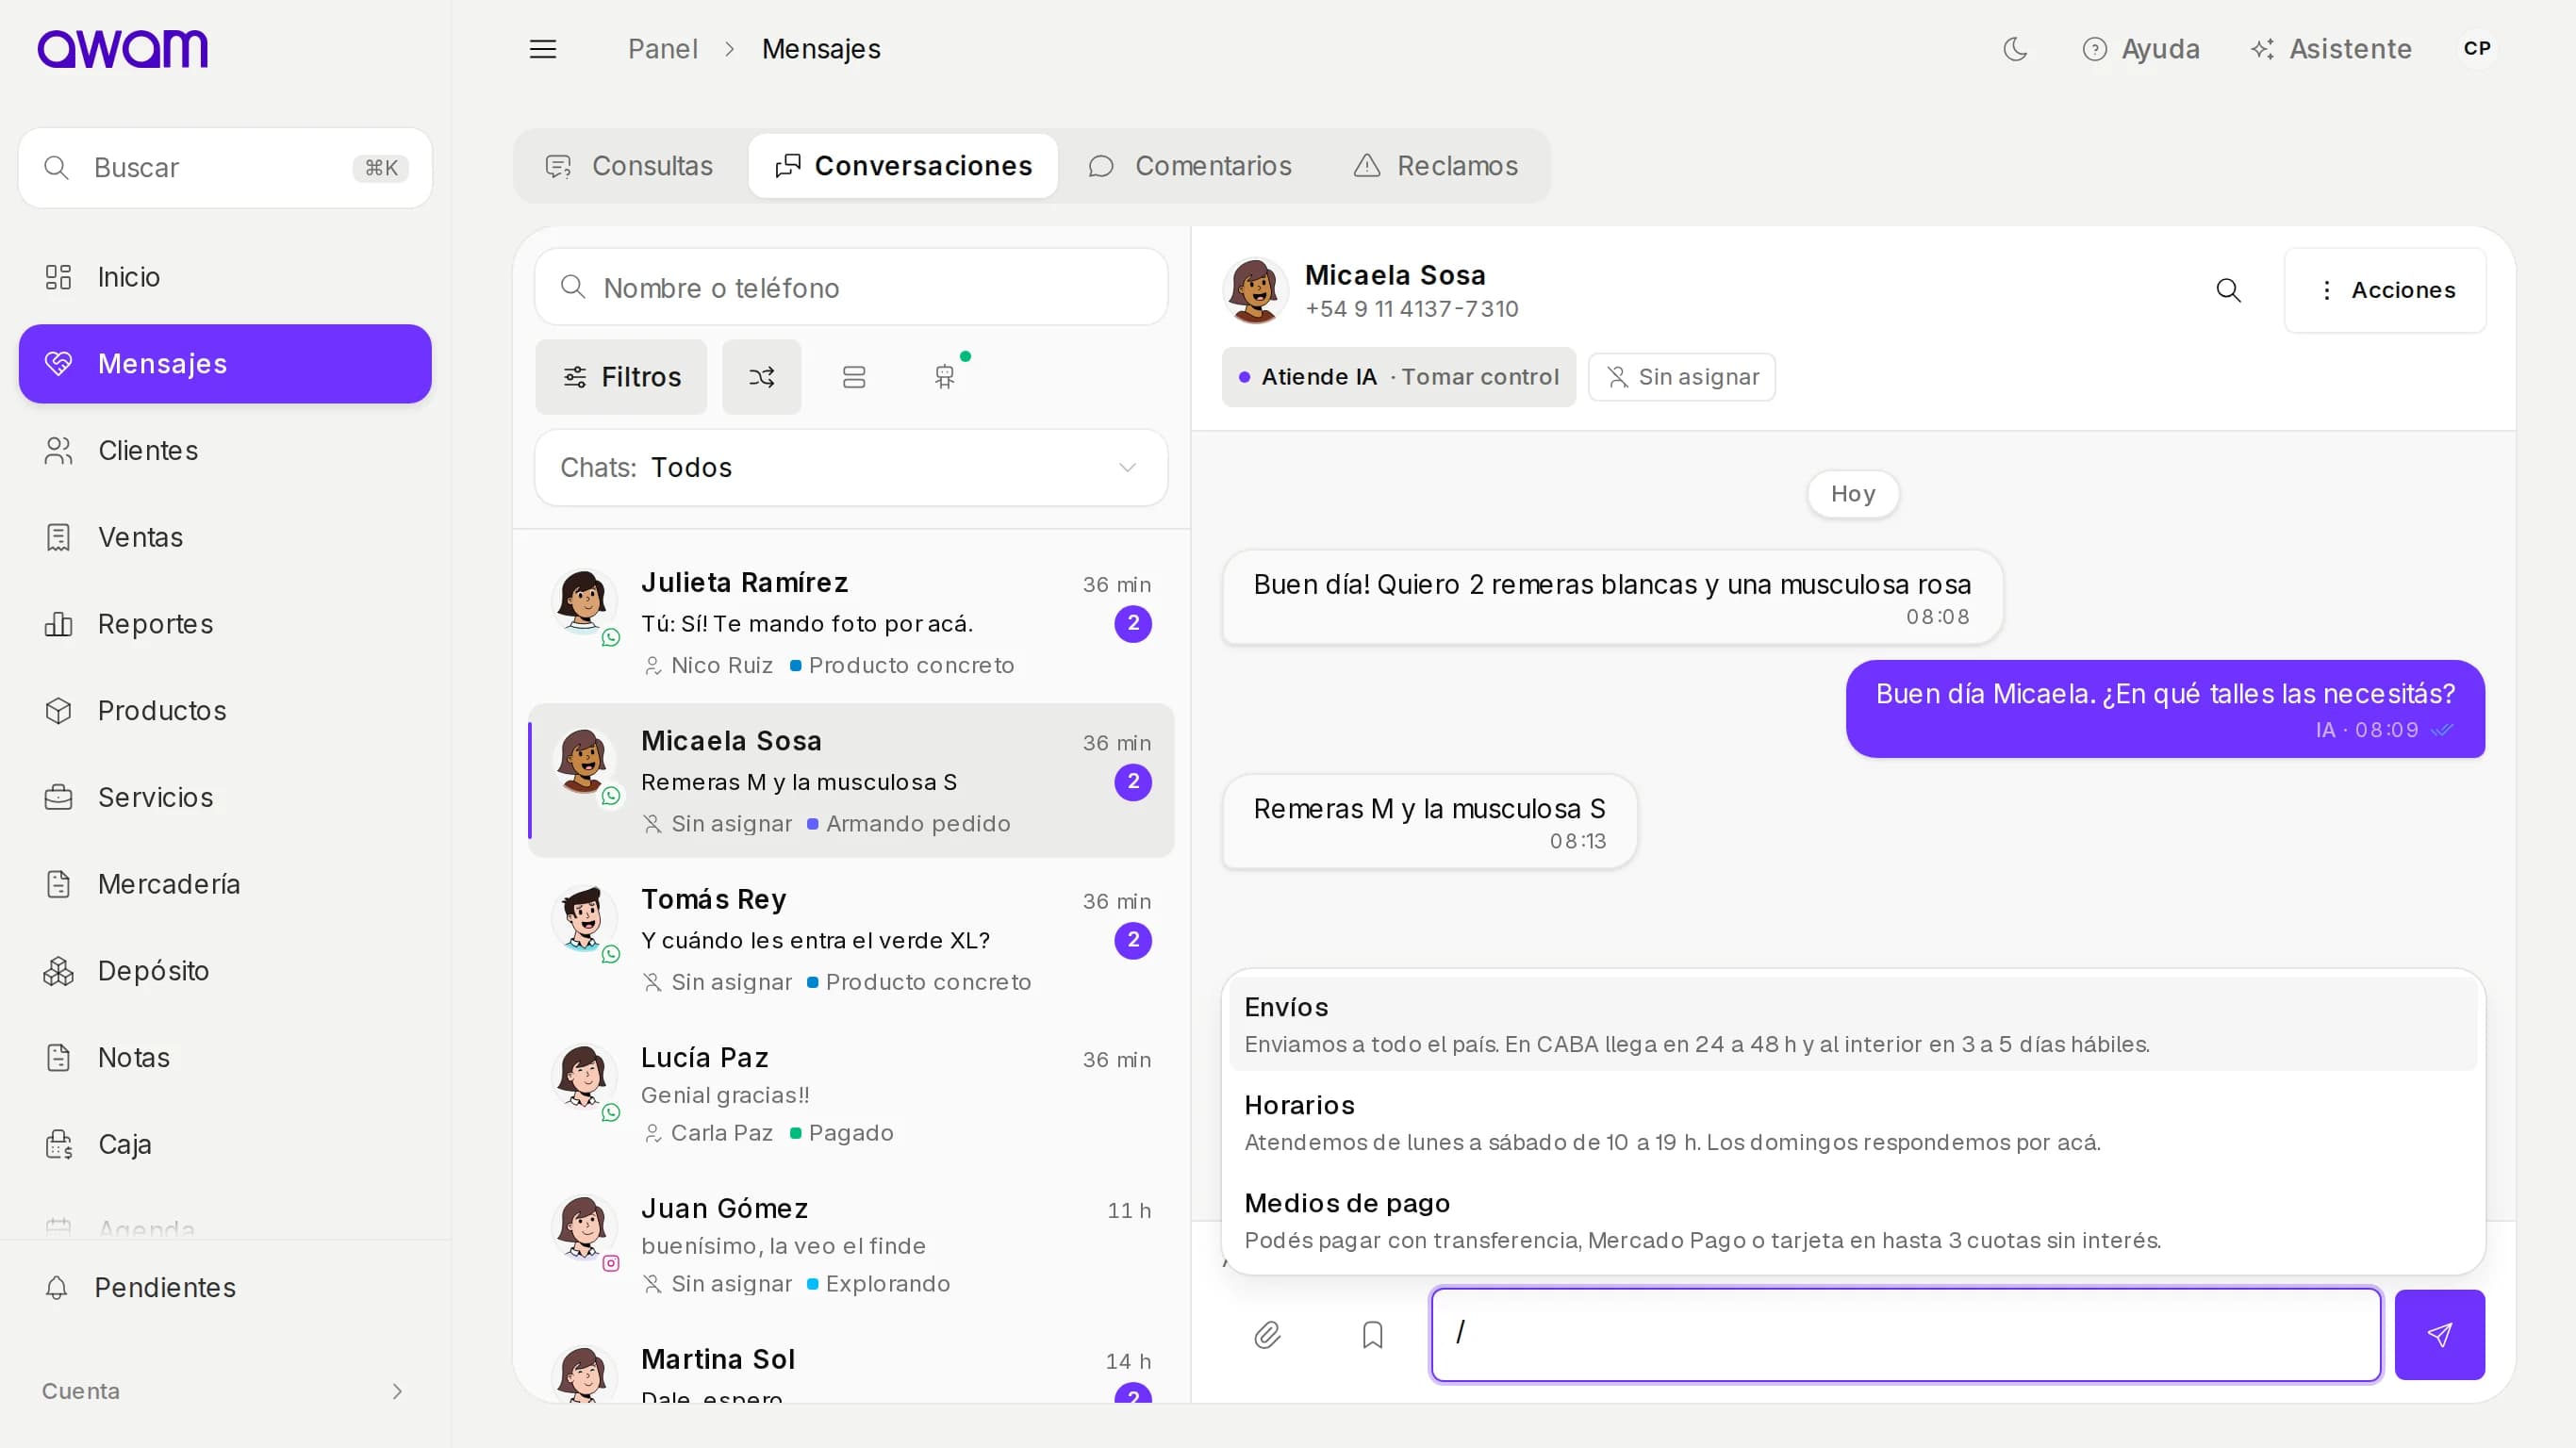Open Servicios section

tap(225, 797)
